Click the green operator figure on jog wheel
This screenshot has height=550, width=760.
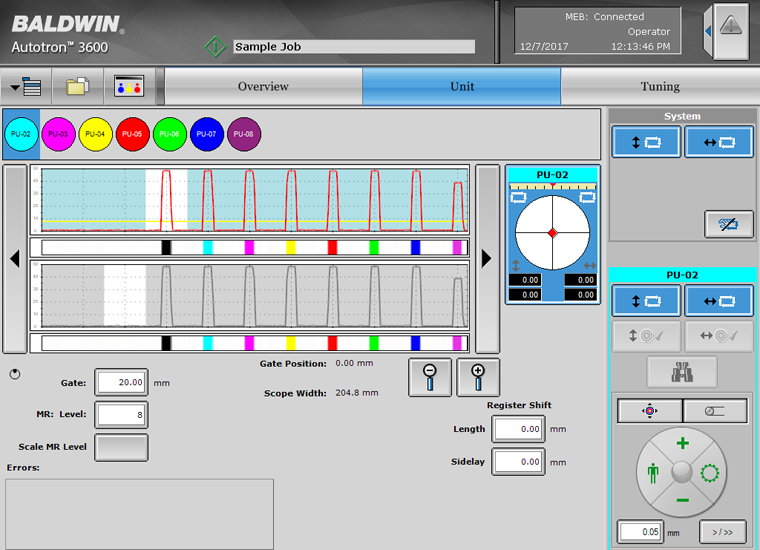[653, 473]
